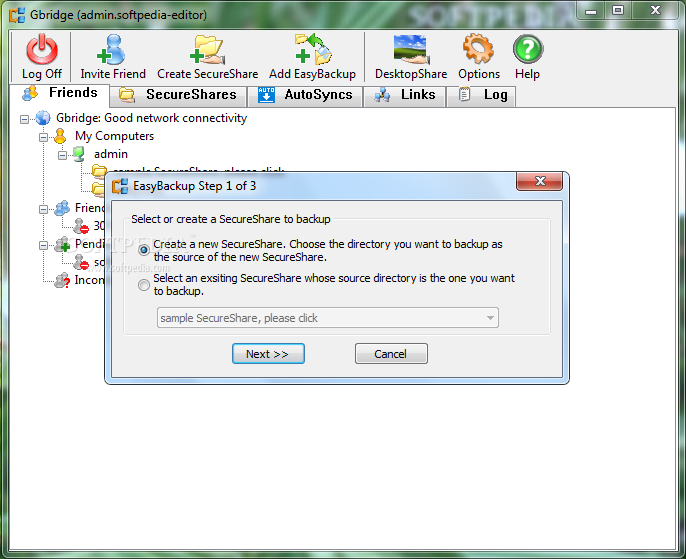
Task: Click the Log Off power icon
Action: (42, 49)
